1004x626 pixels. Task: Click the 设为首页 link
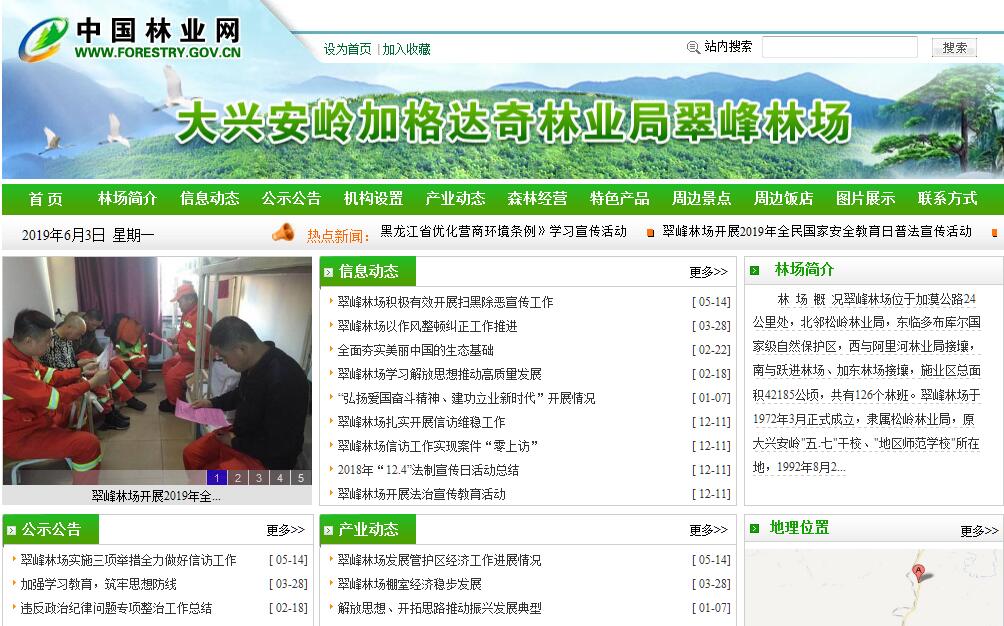tap(347, 49)
